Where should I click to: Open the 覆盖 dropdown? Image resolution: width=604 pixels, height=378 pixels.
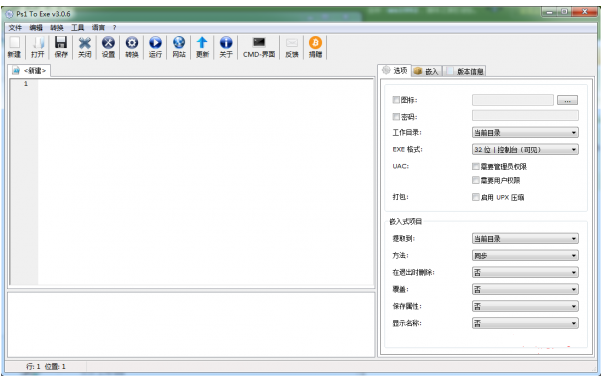525,289
